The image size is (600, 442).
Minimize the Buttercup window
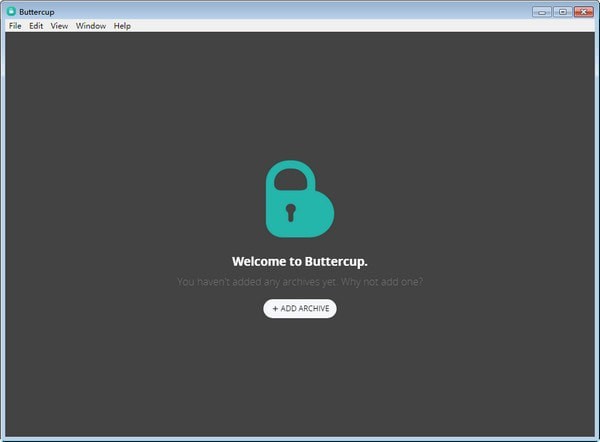pyautogui.click(x=541, y=11)
